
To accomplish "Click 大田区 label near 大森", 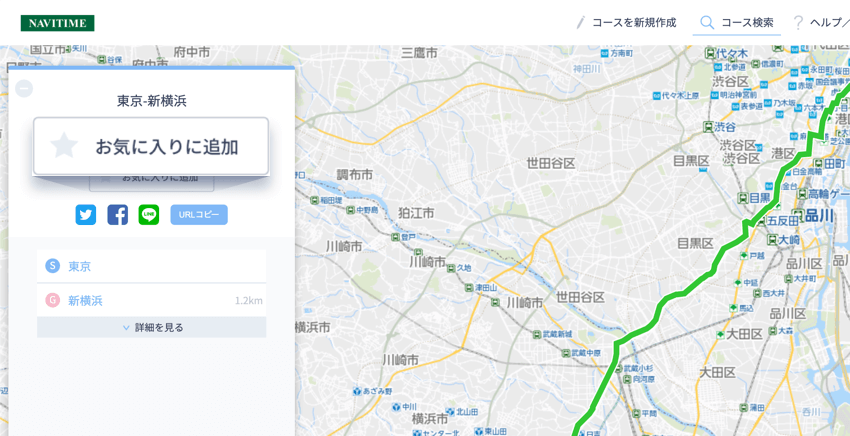I will coord(744,334).
